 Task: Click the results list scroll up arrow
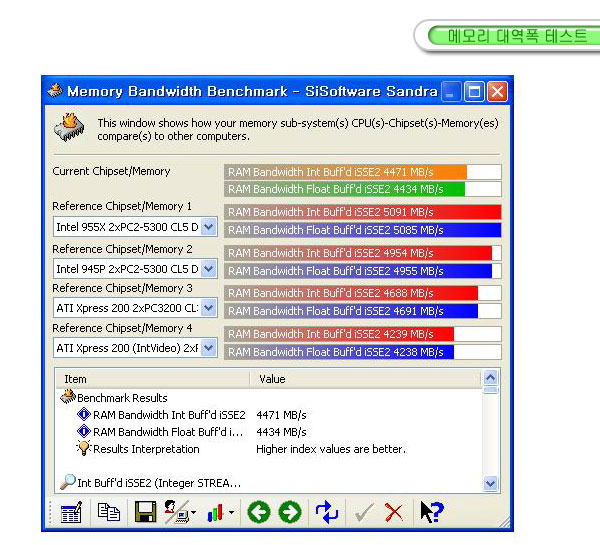tap(491, 378)
